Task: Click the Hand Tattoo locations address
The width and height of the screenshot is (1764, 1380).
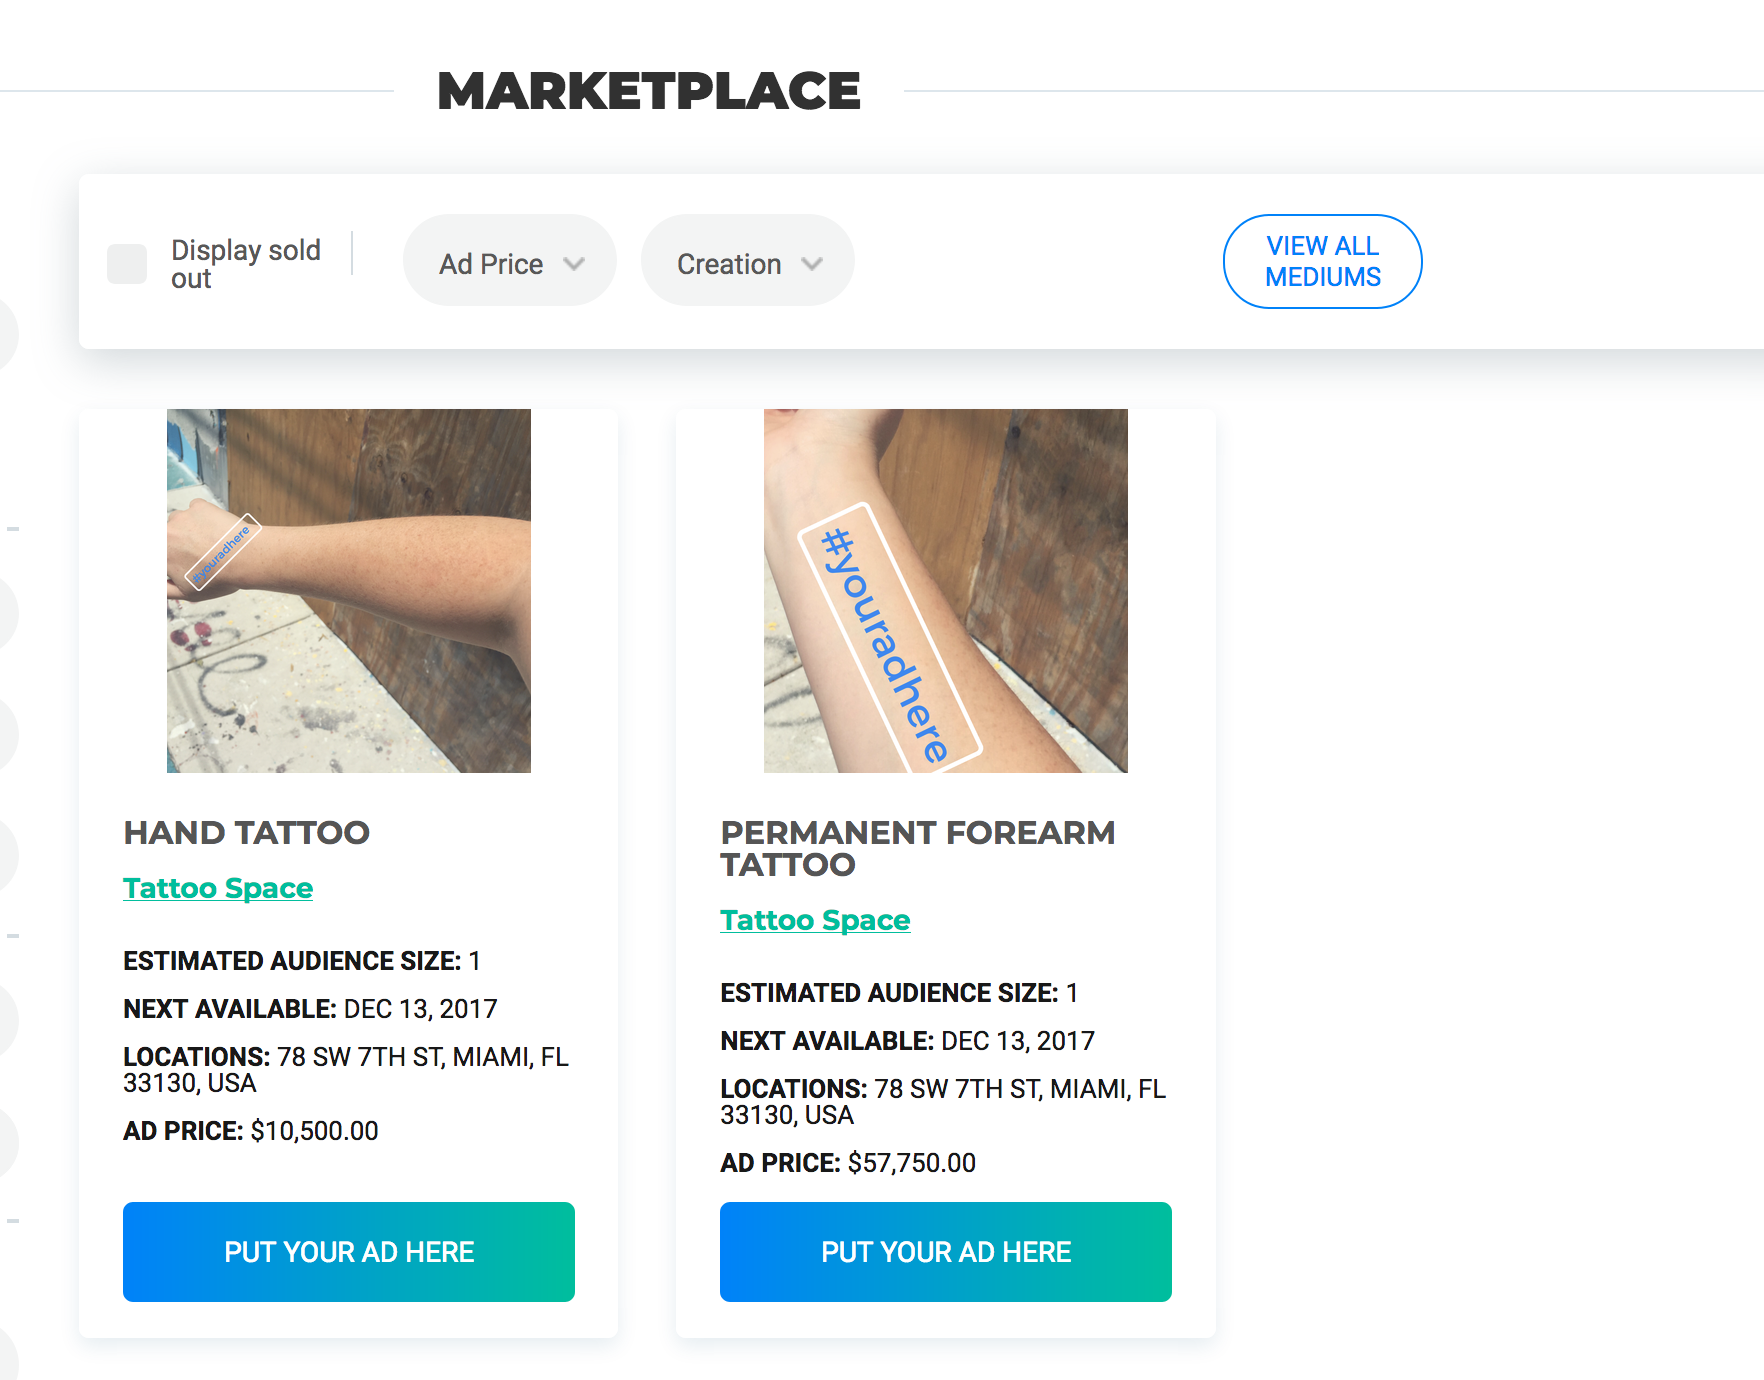Action: [x=345, y=1070]
